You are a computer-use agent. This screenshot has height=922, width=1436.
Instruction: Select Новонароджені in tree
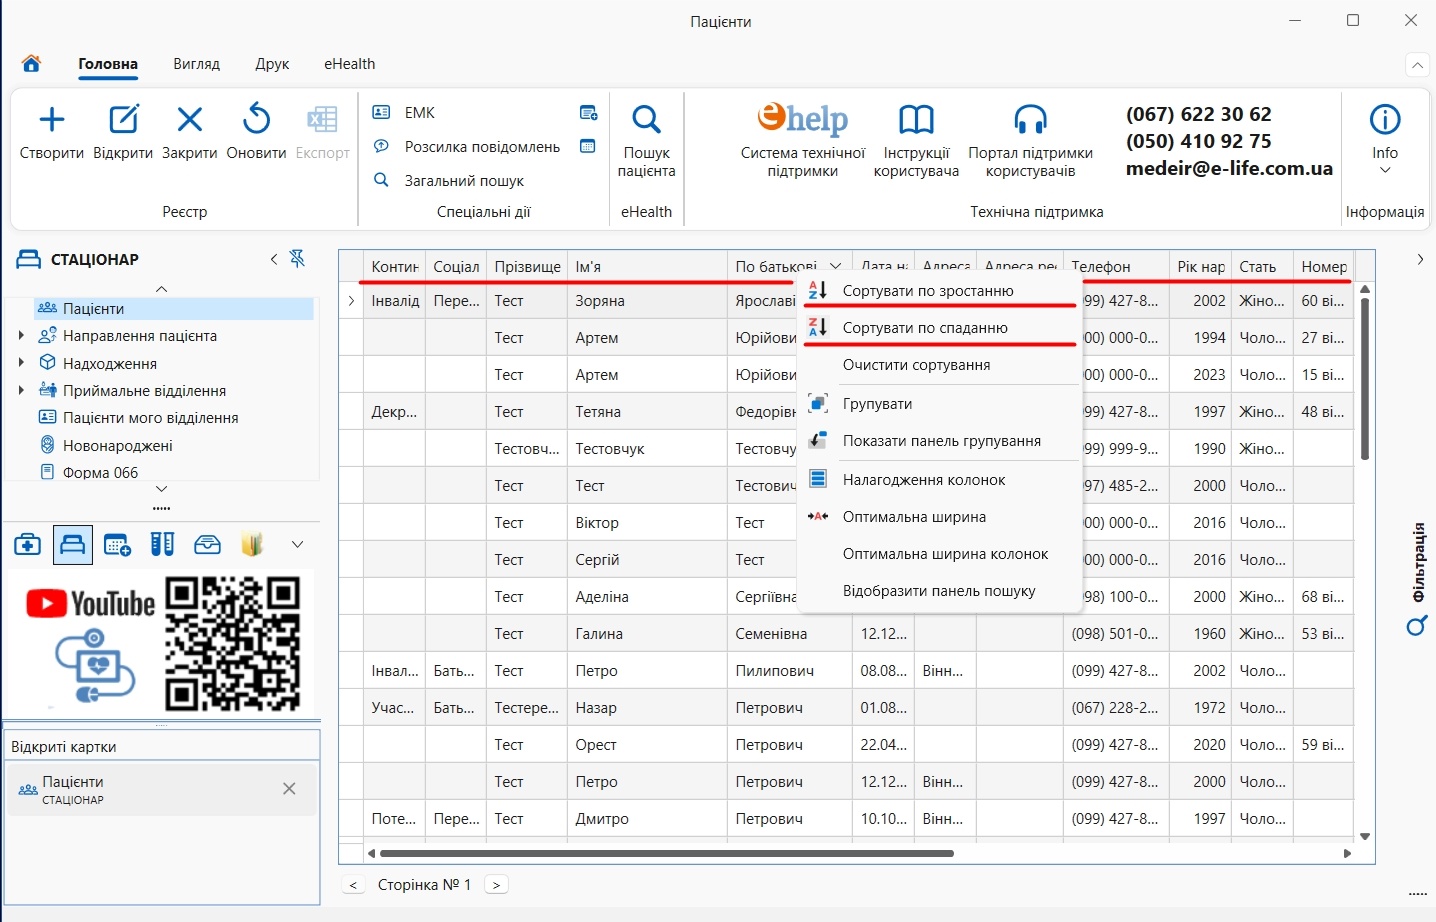[x=117, y=445]
